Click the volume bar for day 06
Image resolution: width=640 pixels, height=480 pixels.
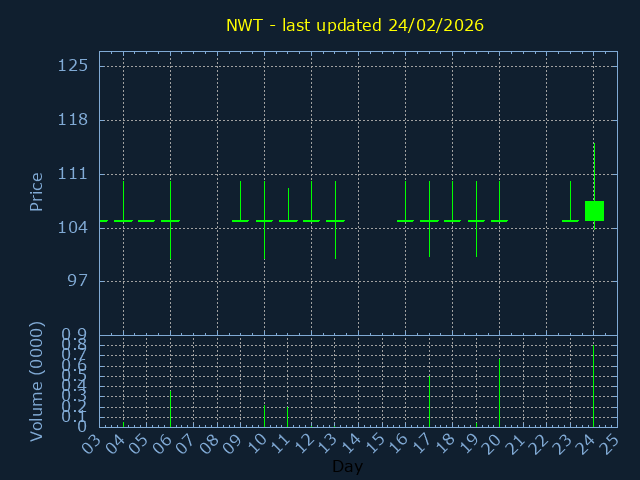pyautogui.click(x=170, y=408)
